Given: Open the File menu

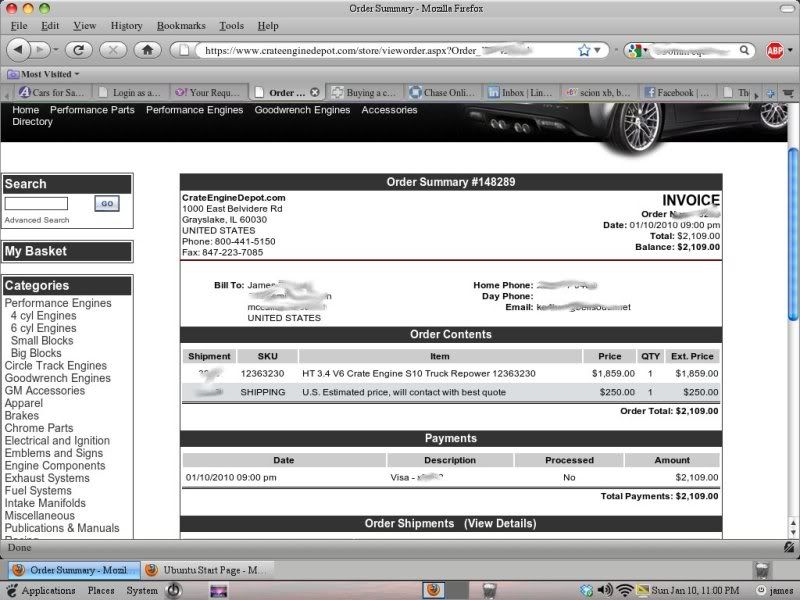Looking at the screenshot, I should click(19, 26).
